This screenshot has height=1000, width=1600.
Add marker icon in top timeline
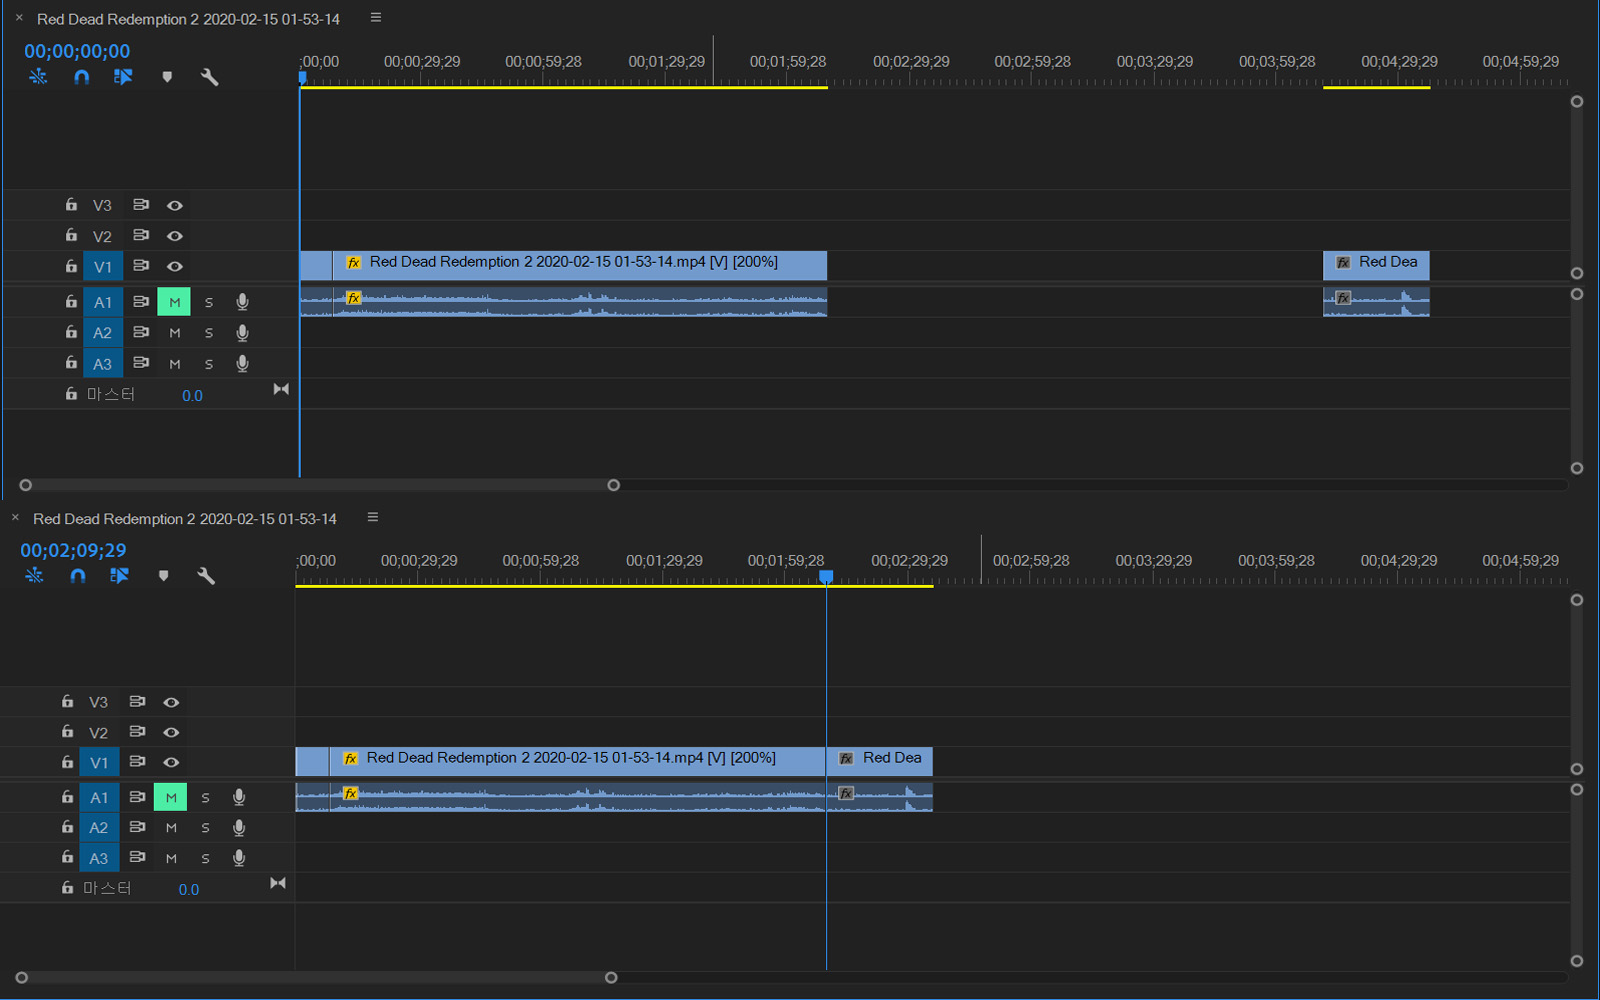167,77
